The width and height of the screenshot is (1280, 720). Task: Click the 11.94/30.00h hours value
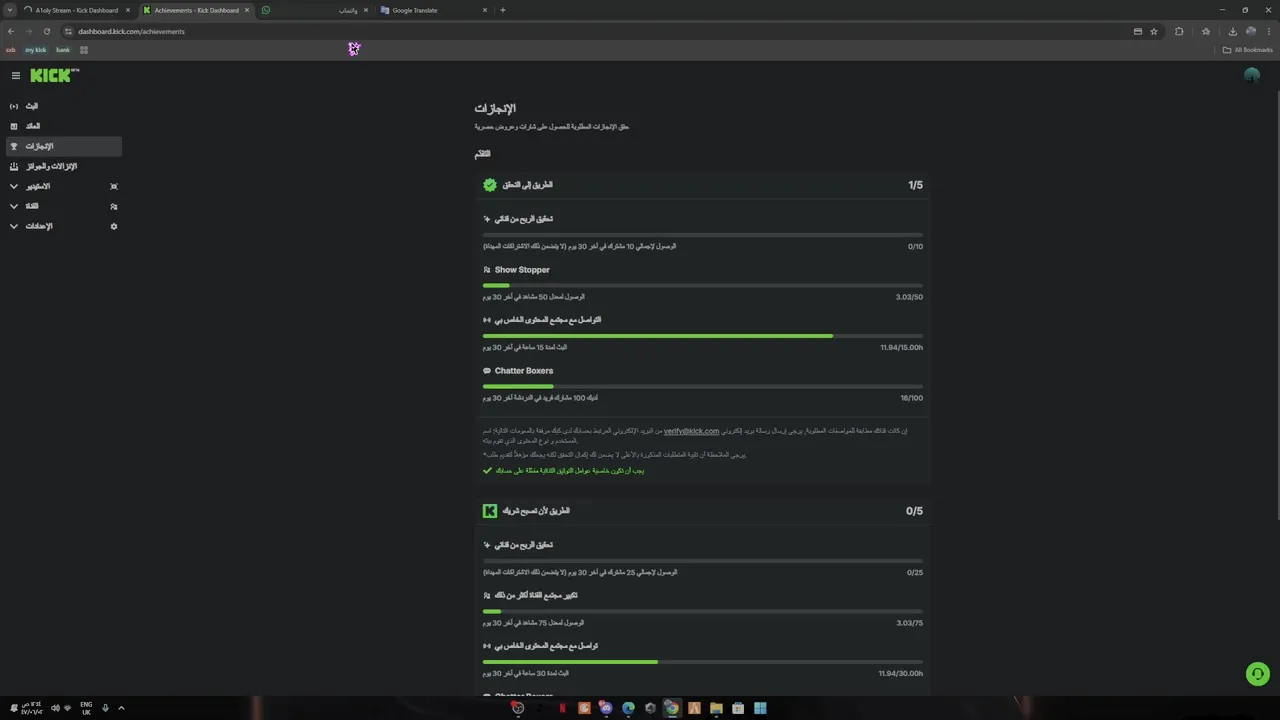pyautogui.click(x=901, y=674)
